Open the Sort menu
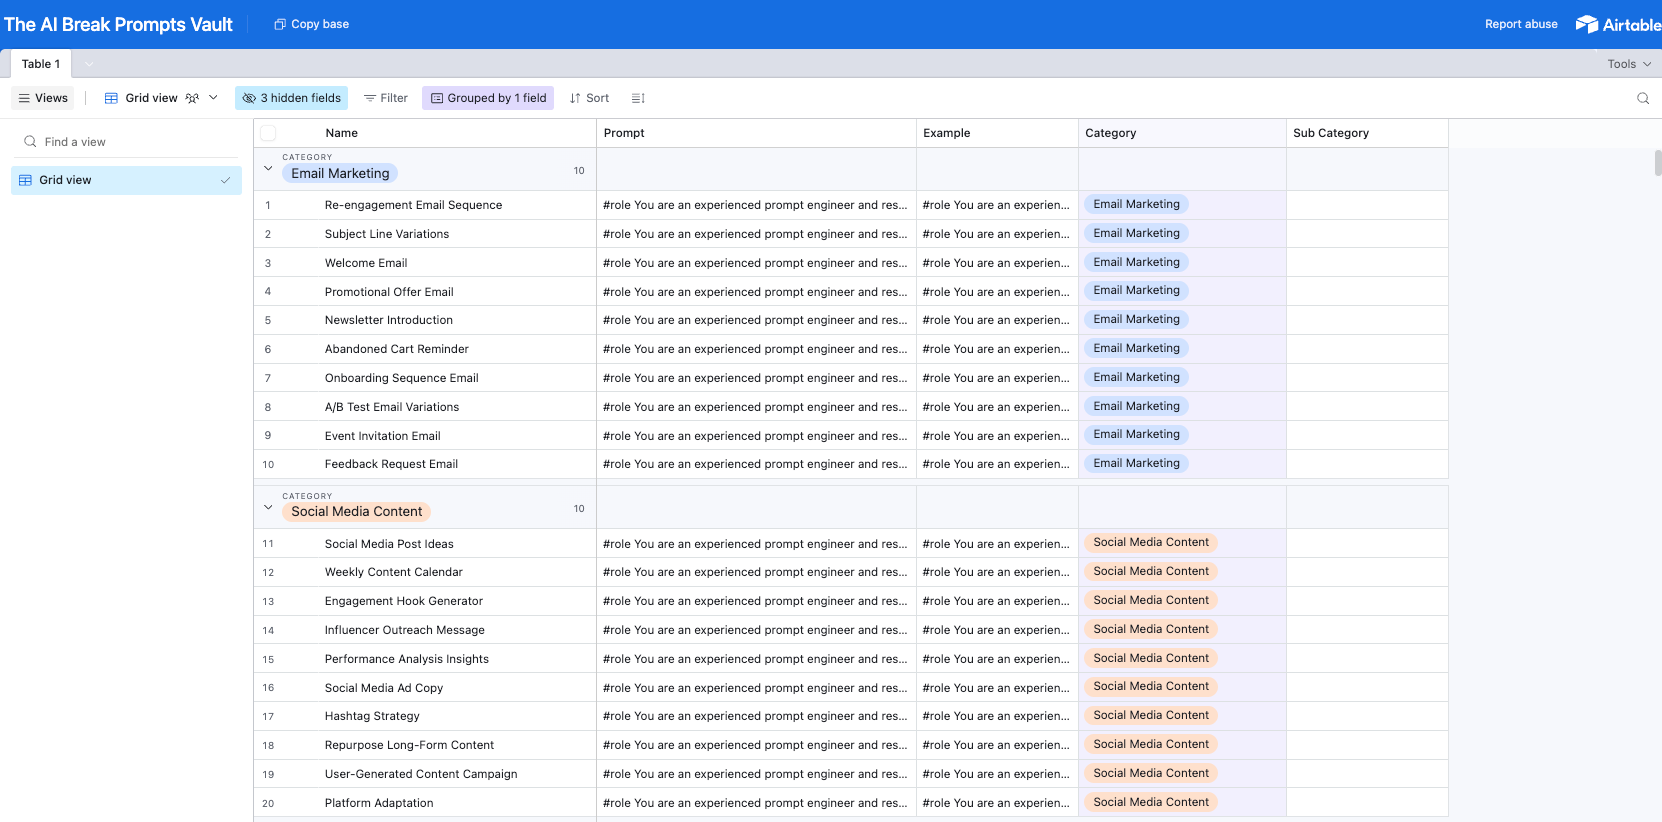Image resolution: width=1662 pixels, height=822 pixels. [589, 98]
